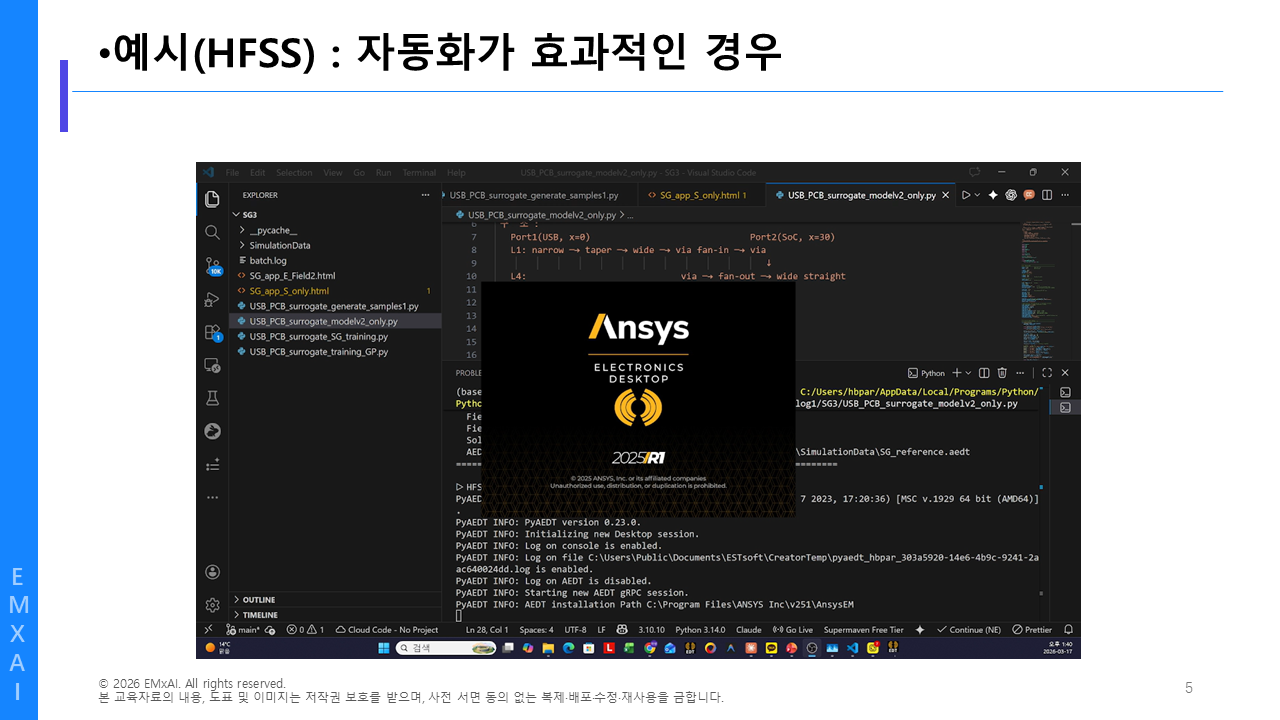Open the Manage gear icon

212,605
